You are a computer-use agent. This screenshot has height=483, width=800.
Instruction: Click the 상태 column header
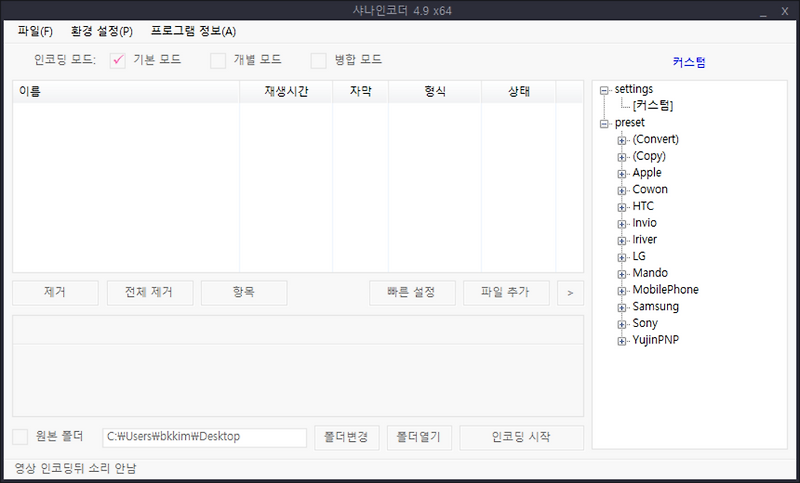[518, 92]
